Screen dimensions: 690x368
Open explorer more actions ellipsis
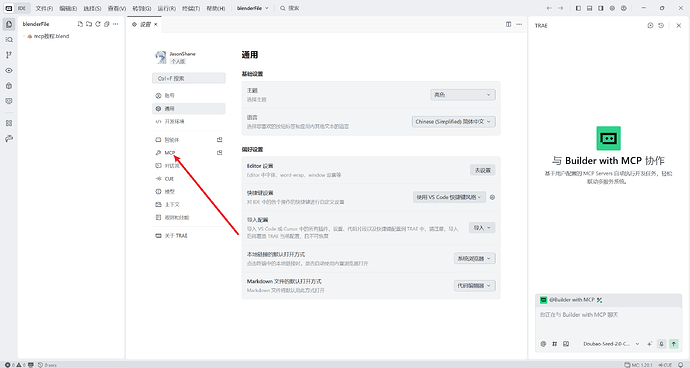click(x=116, y=24)
